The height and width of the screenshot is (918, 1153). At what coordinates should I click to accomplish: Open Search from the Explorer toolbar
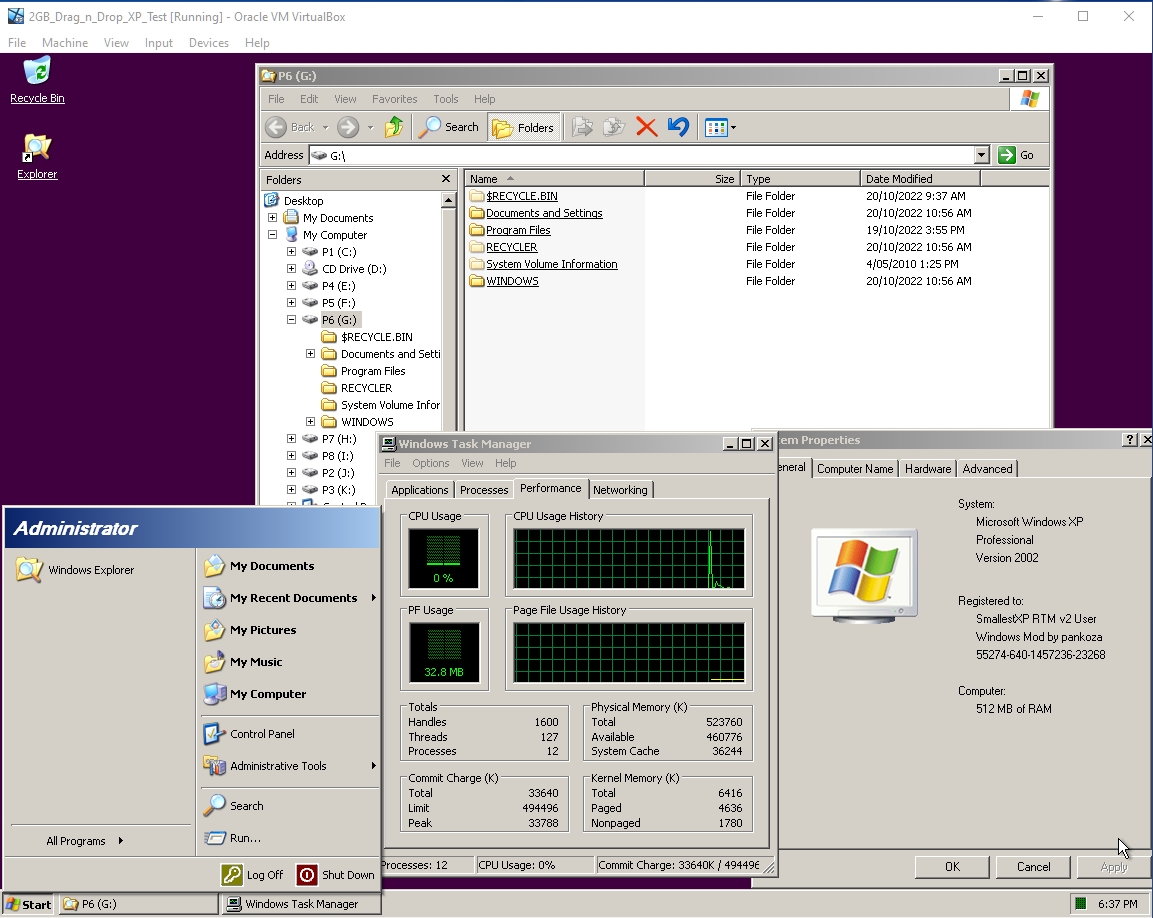[x=449, y=127]
